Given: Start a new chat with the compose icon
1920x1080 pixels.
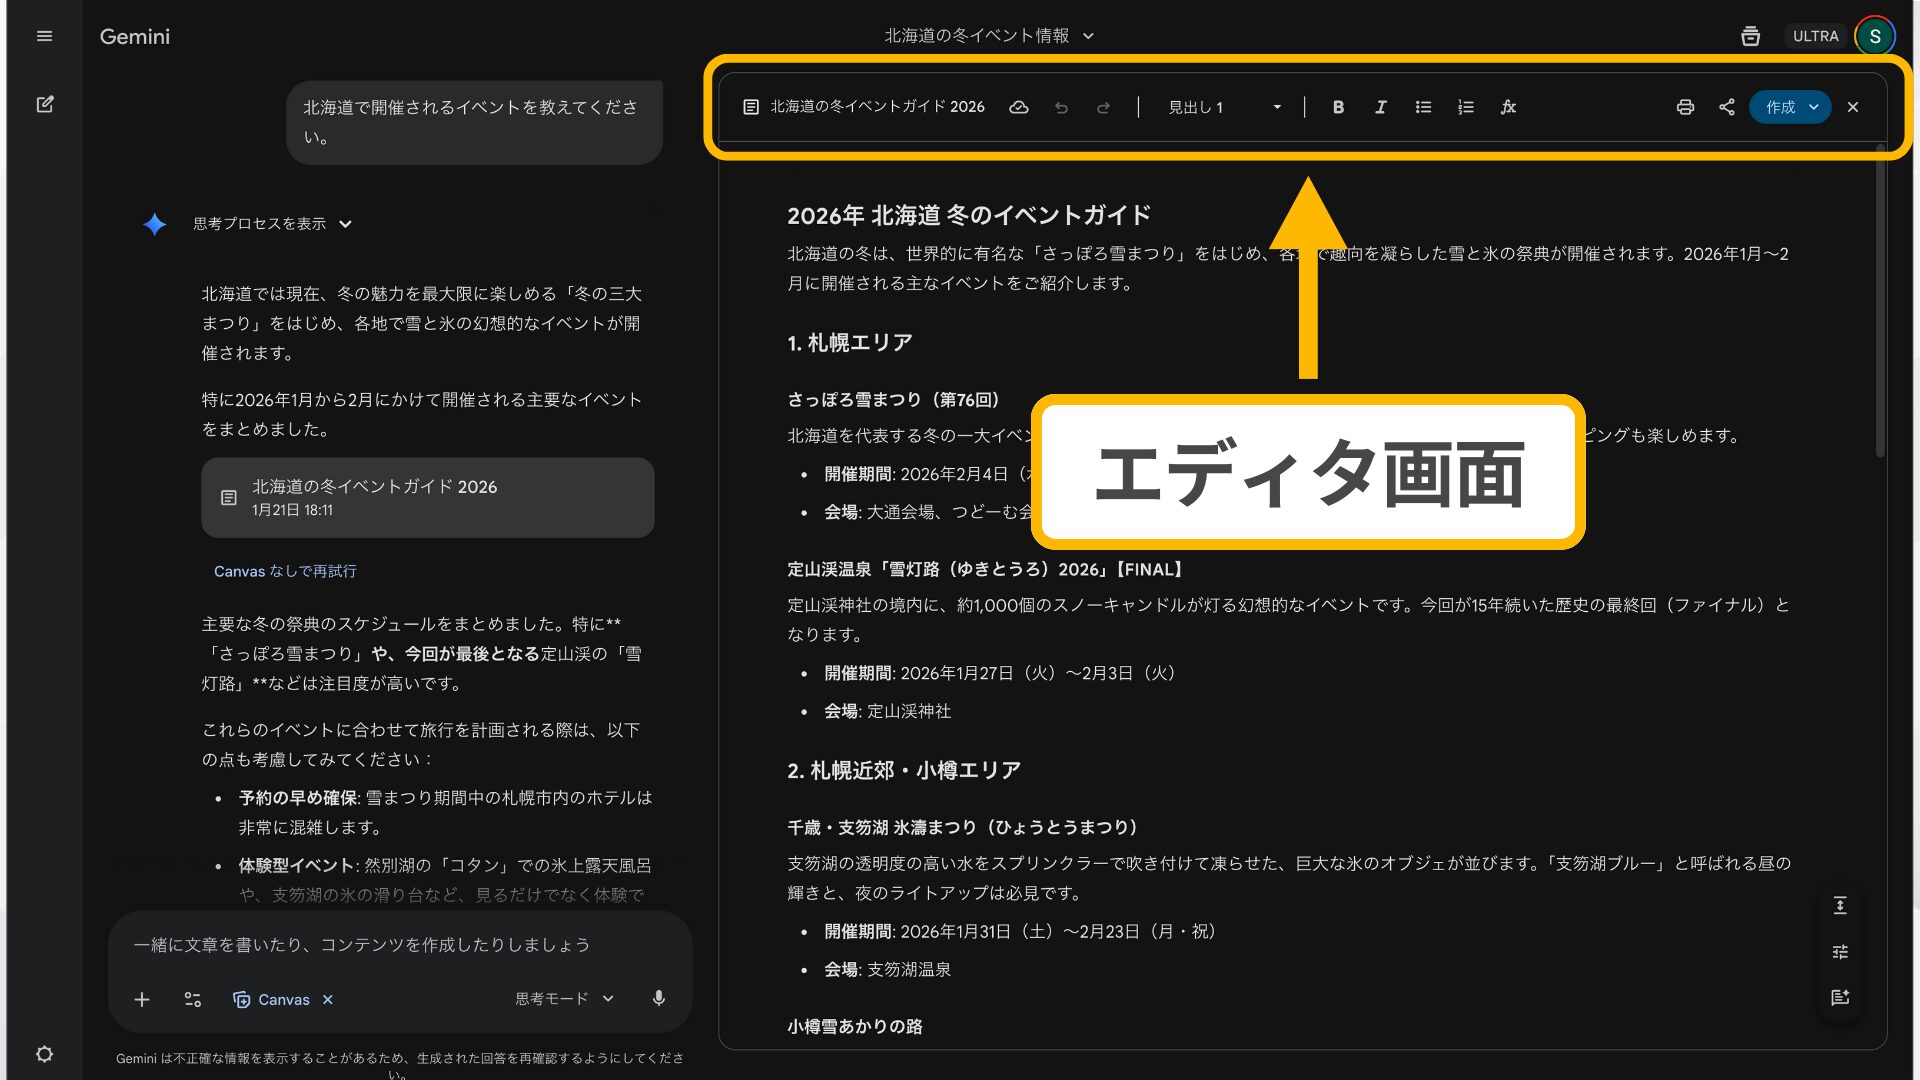Looking at the screenshot, I should tap(44, 104).
